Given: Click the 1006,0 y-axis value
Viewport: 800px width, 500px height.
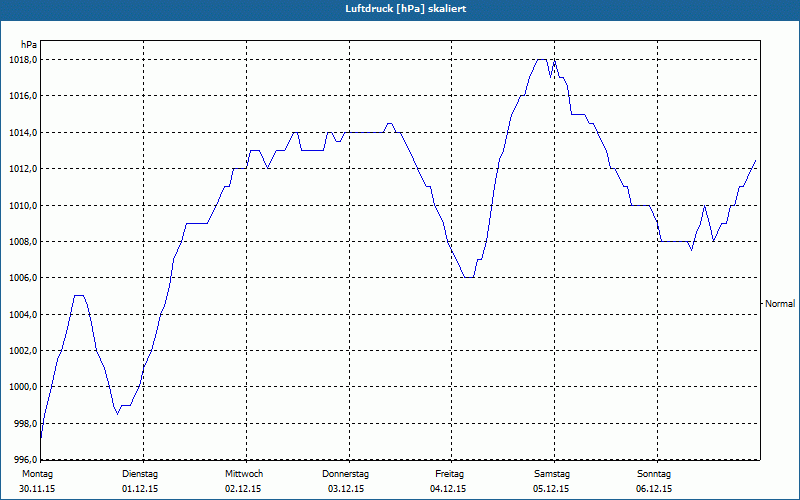Looking at the screenshot, I should [x=22, y=278].
